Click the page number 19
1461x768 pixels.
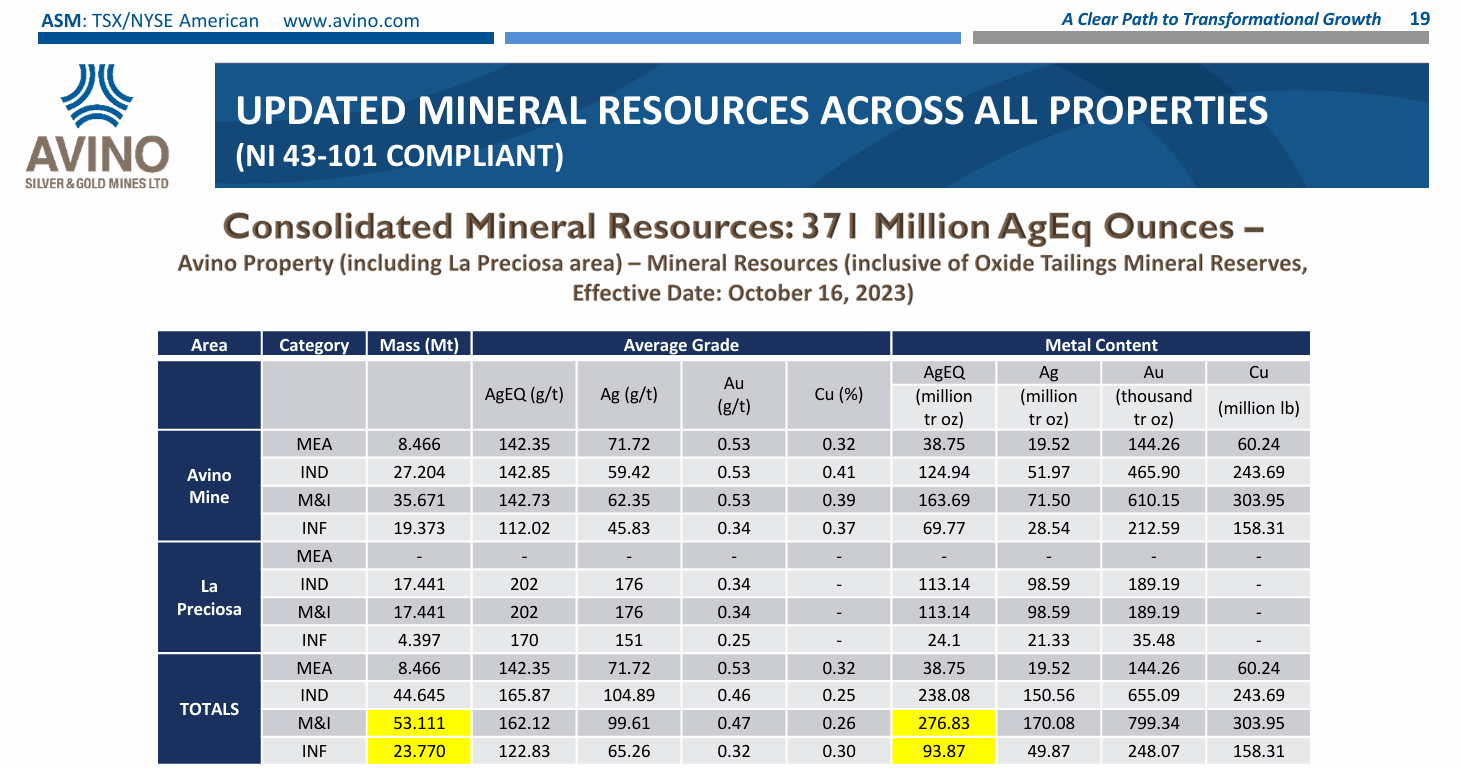pyautogui.click(x=1423, y=18)
